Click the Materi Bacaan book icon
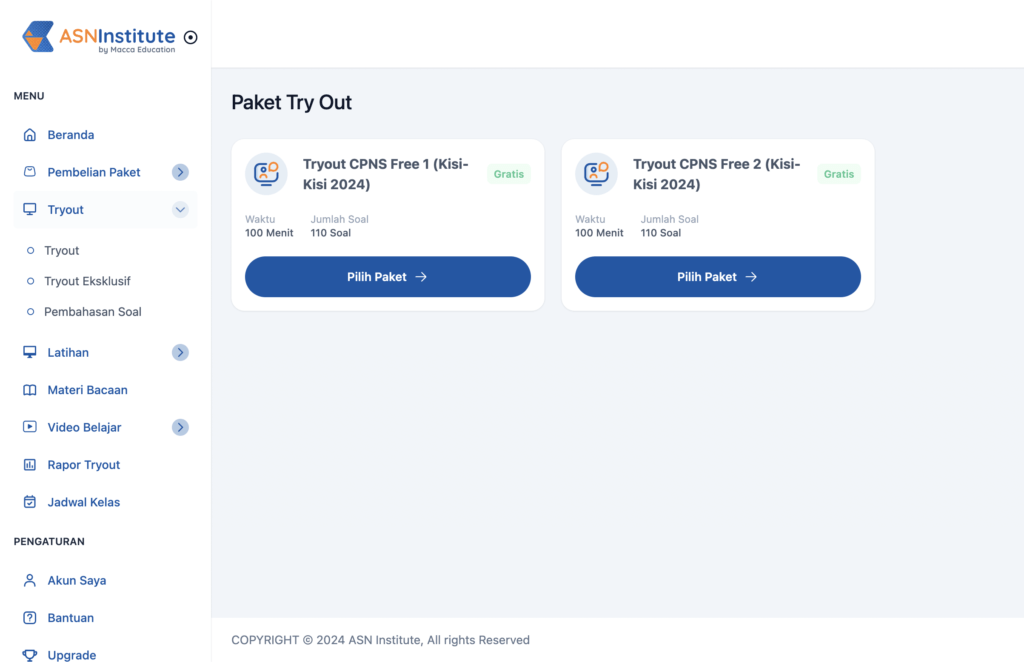The height and width of the screenshot is (662, 1024). 29,390
